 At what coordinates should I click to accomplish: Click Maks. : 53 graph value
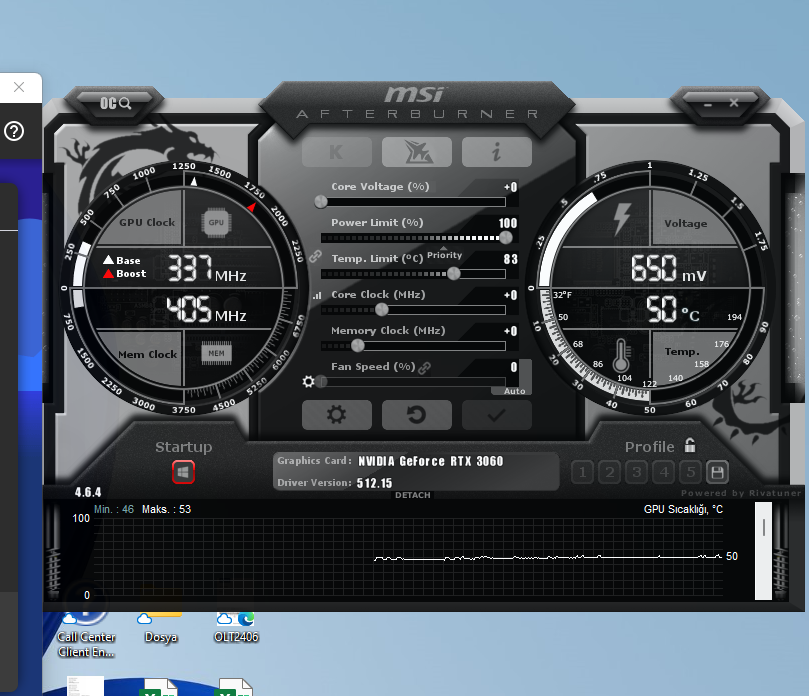pos(166,509)
